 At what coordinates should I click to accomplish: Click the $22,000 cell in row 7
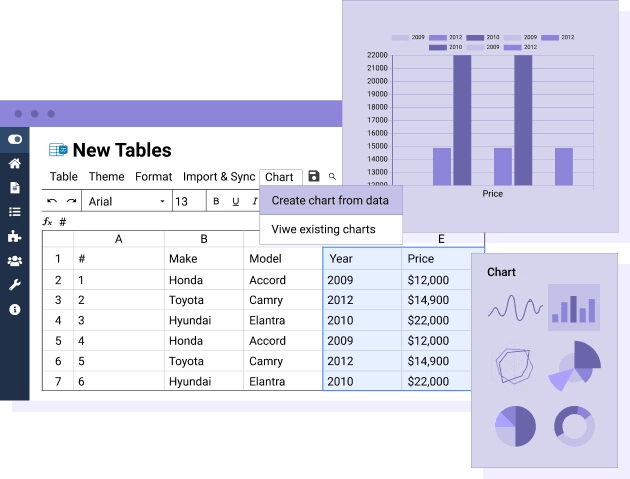437,381
